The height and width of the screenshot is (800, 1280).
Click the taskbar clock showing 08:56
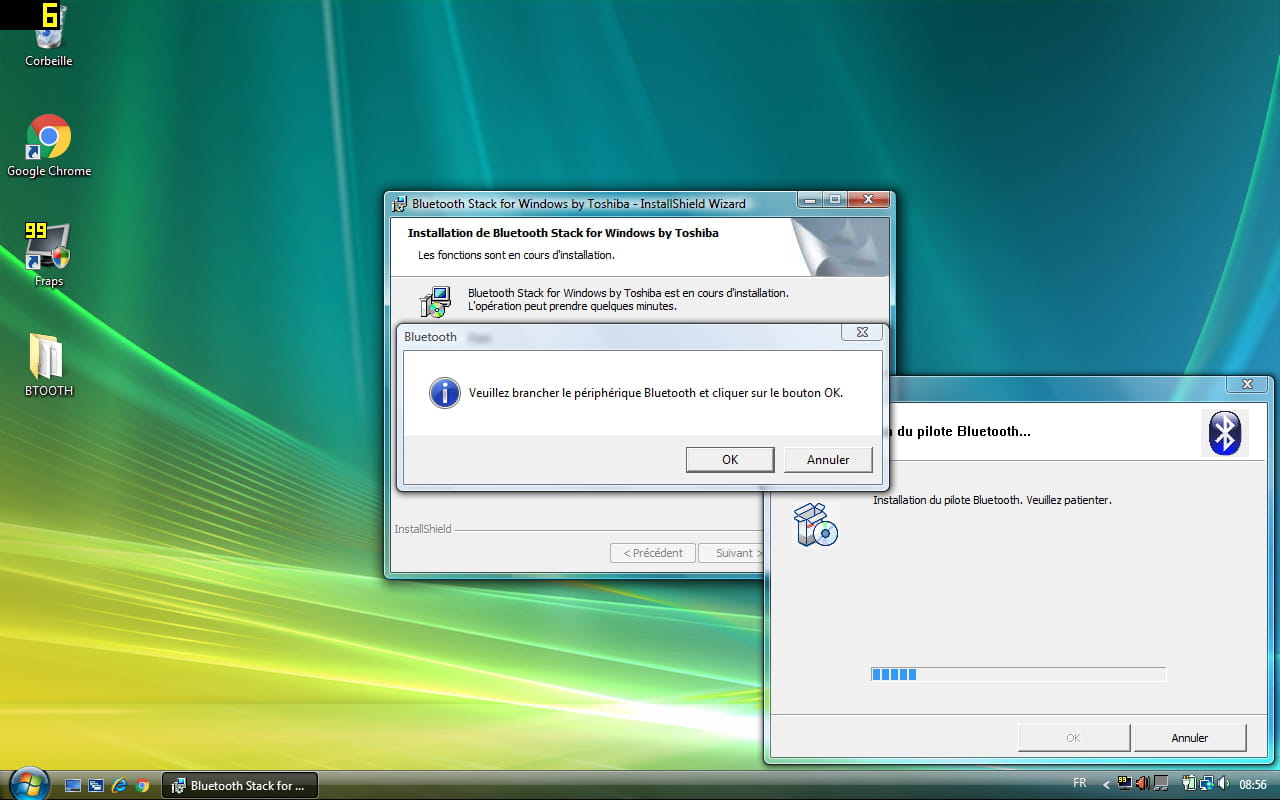[1253, 784]
